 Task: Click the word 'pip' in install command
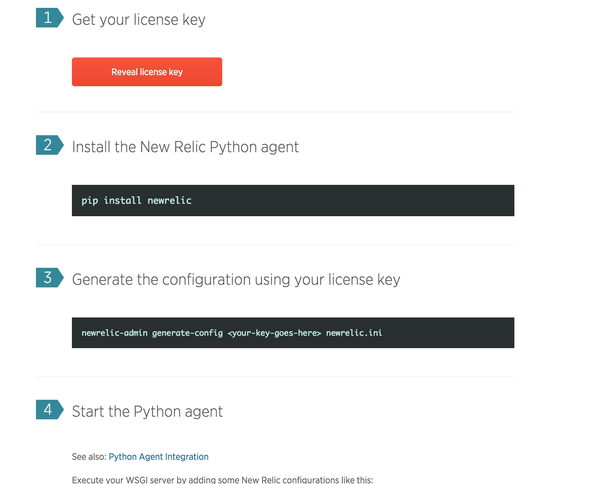click(90, 201)
